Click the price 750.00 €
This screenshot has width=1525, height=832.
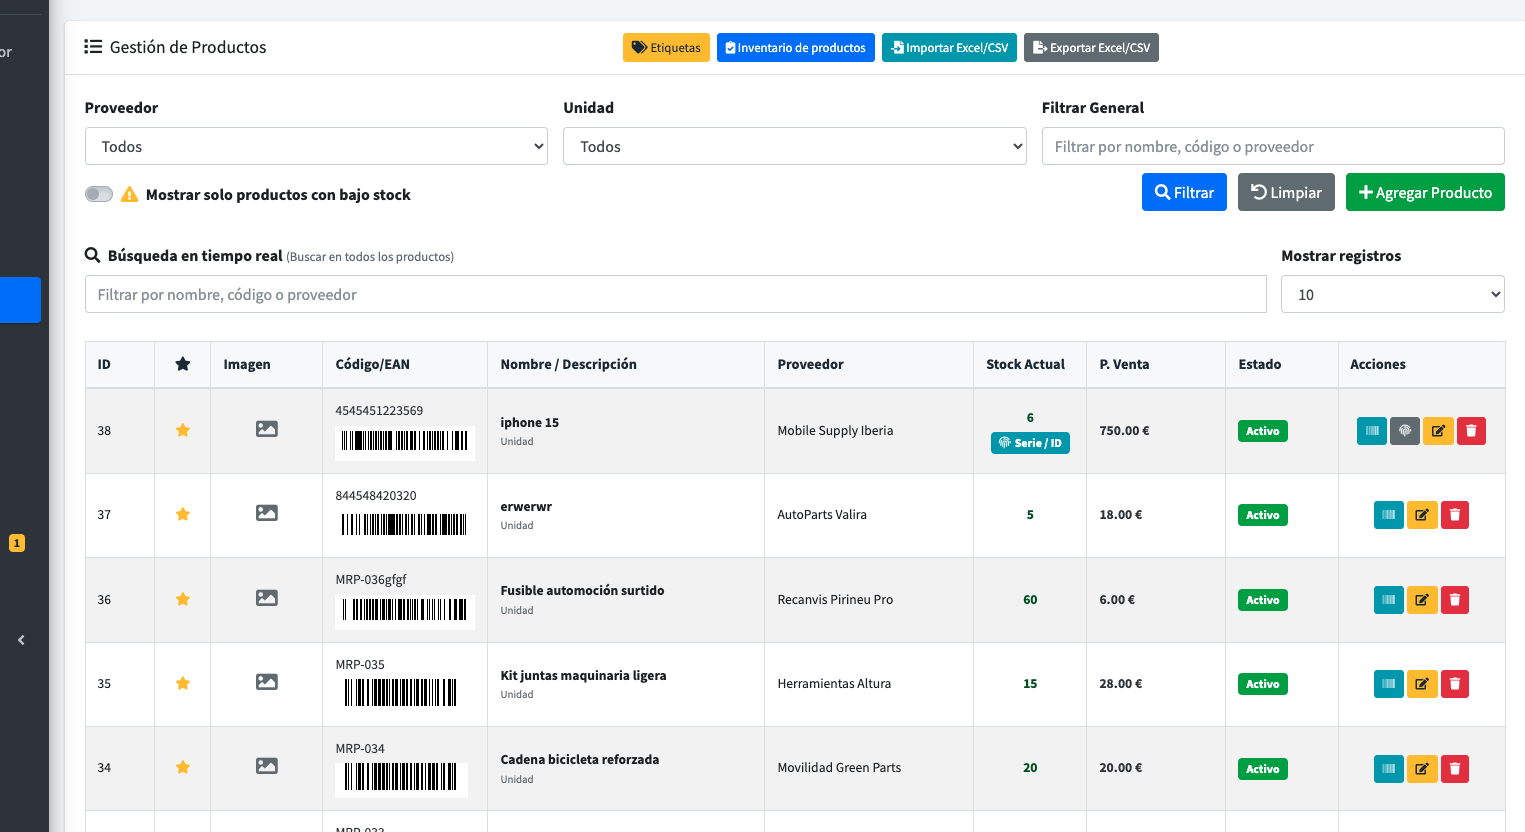coord(1124,431)
